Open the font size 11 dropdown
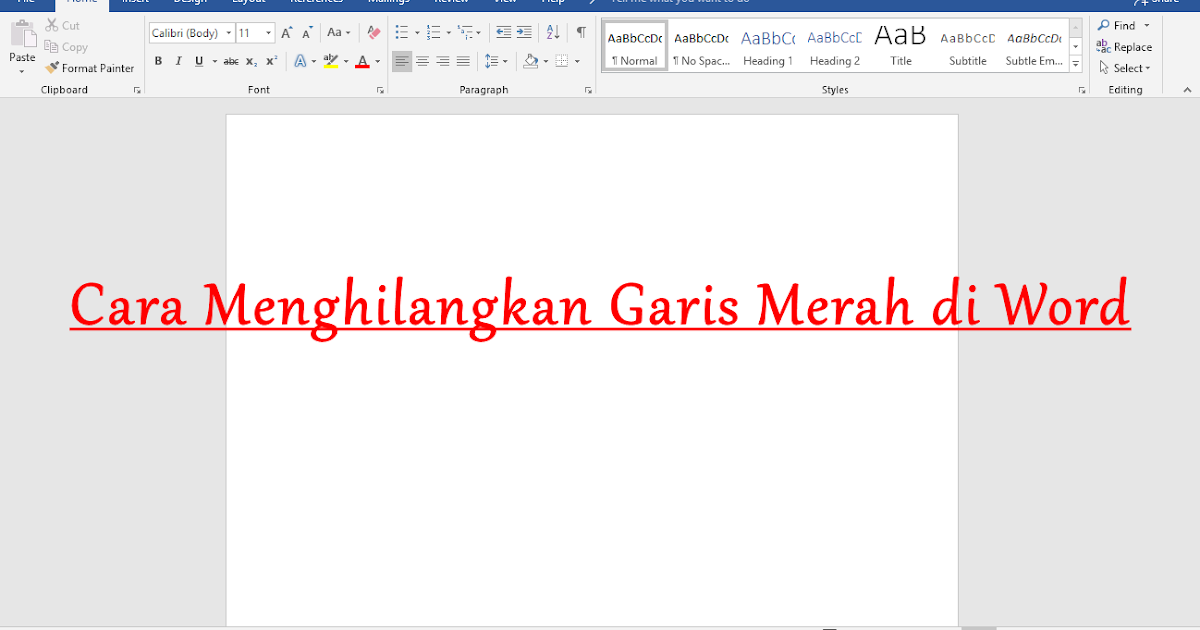Image resolution: width=1200 pixels, height=630 pixels. [269, 33]
